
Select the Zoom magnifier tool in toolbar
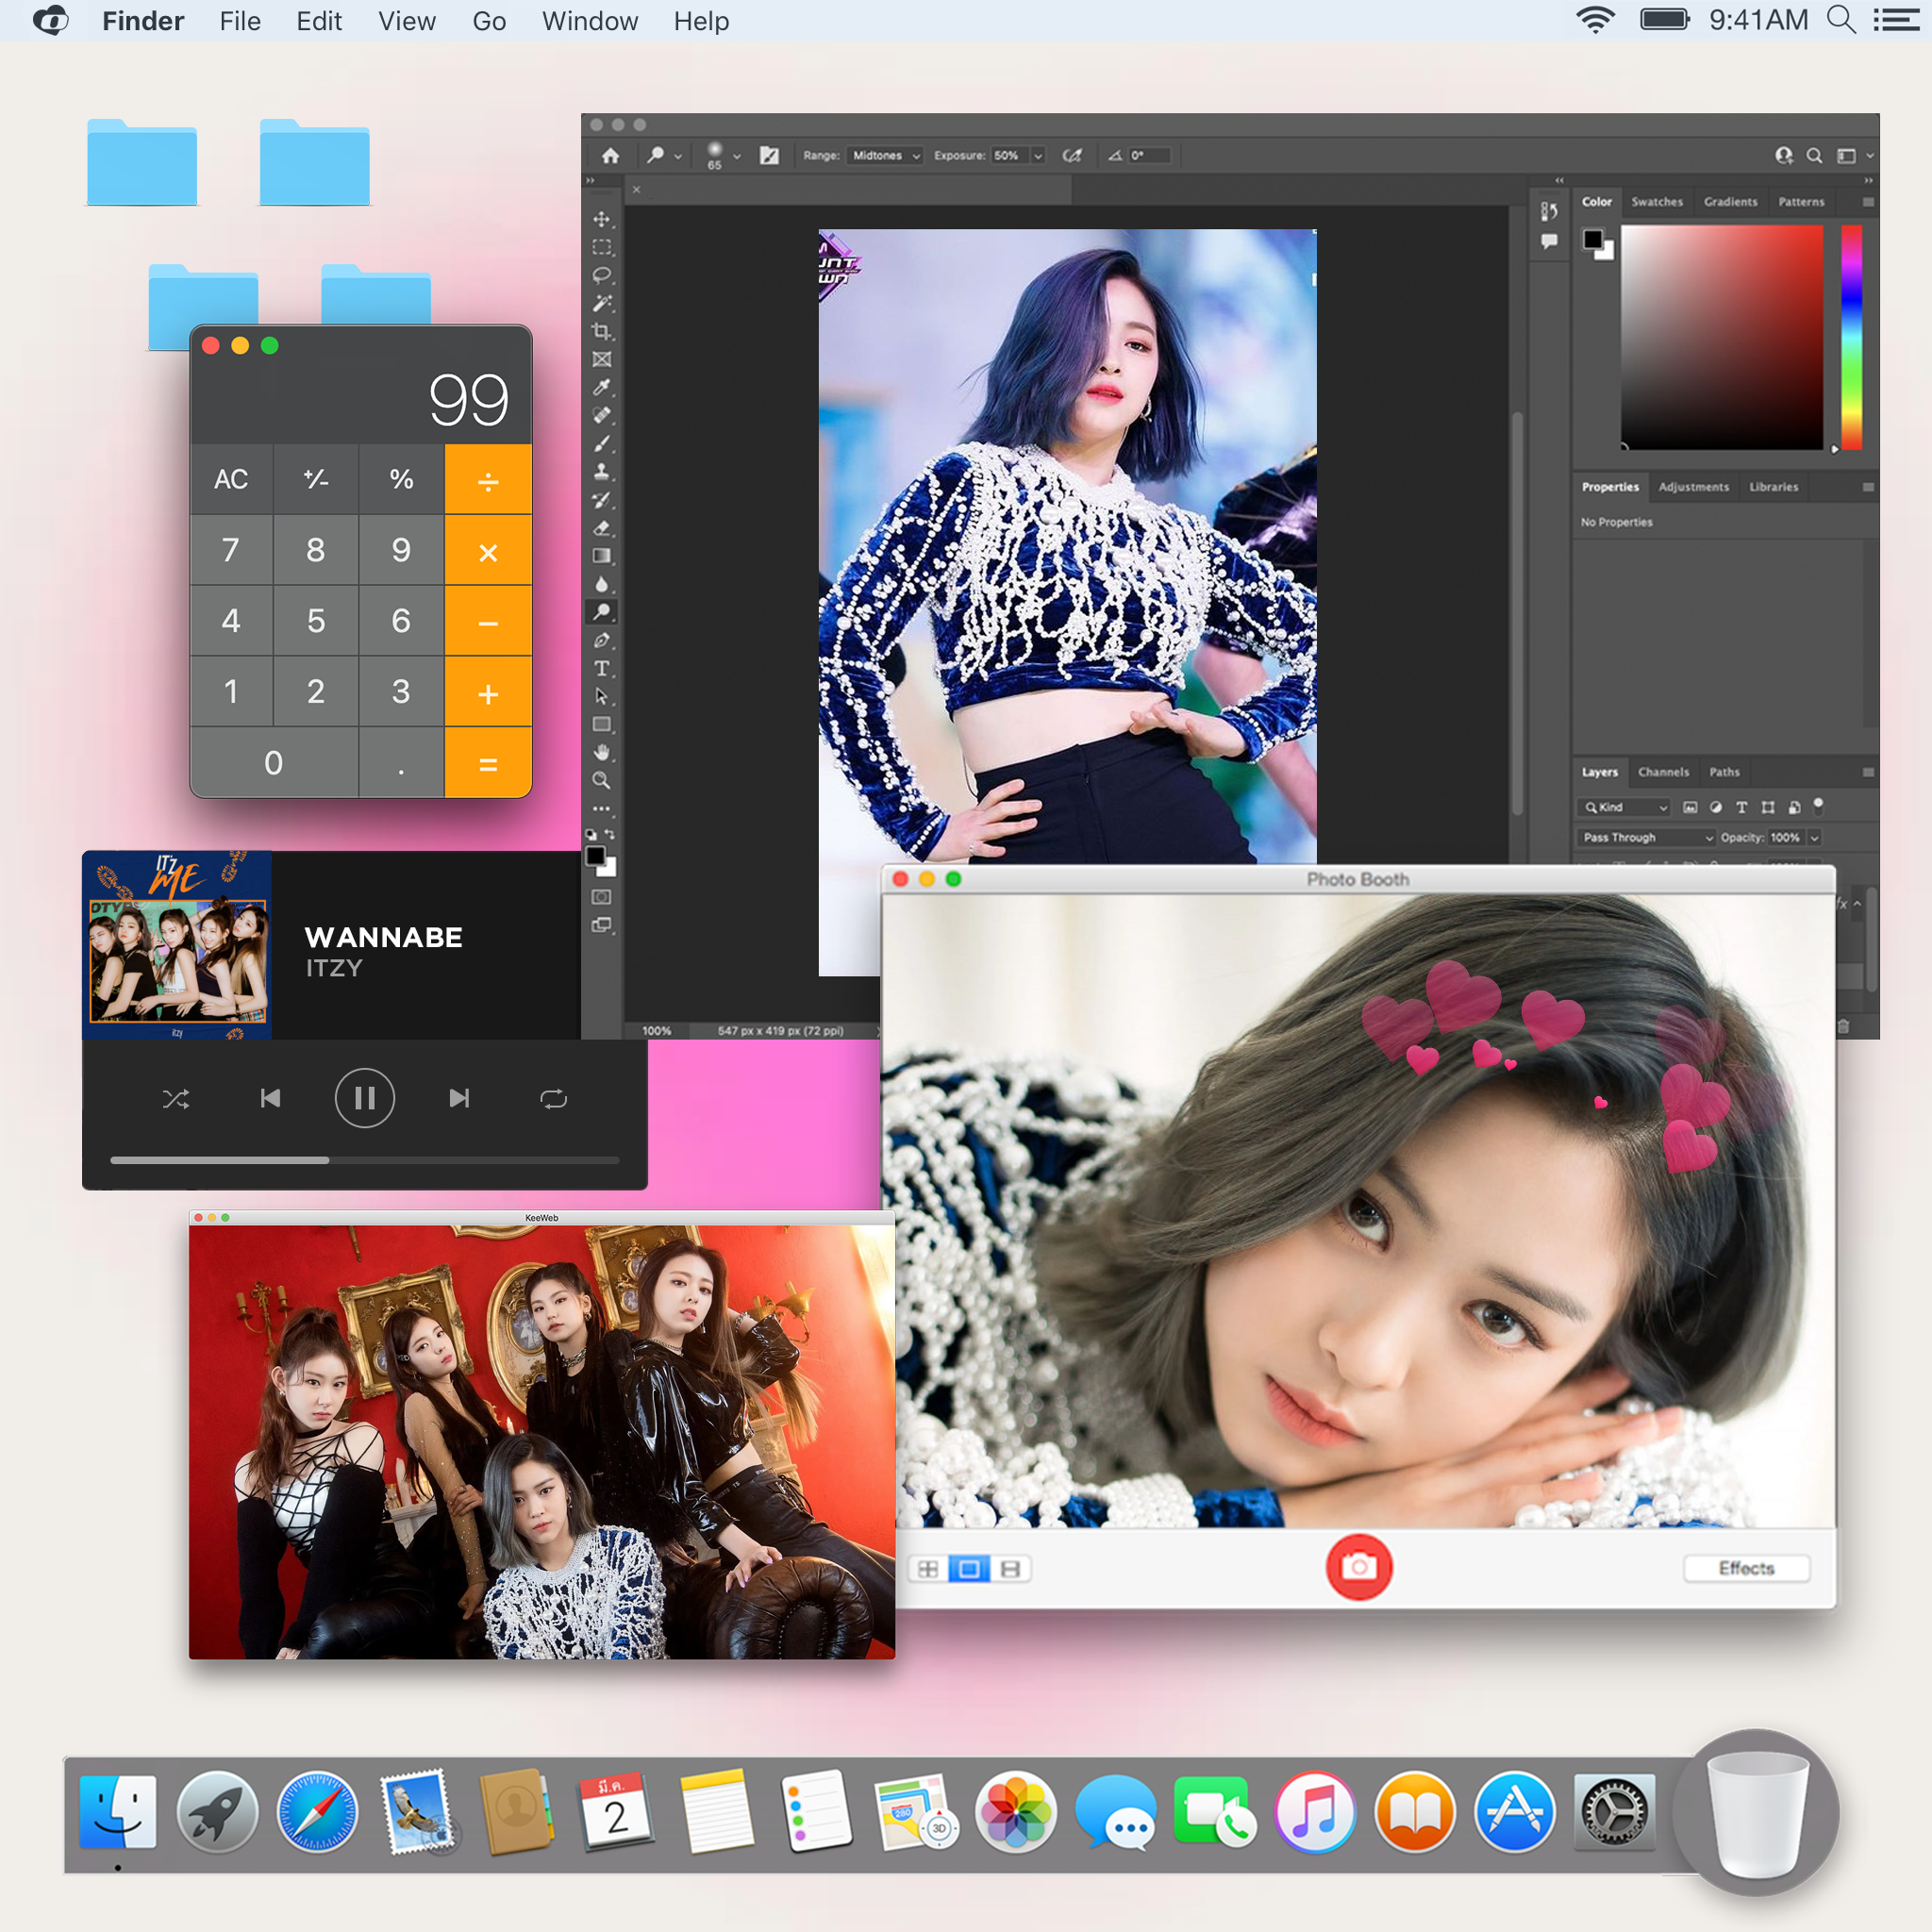pyautogui.click(x=601, y=780)
